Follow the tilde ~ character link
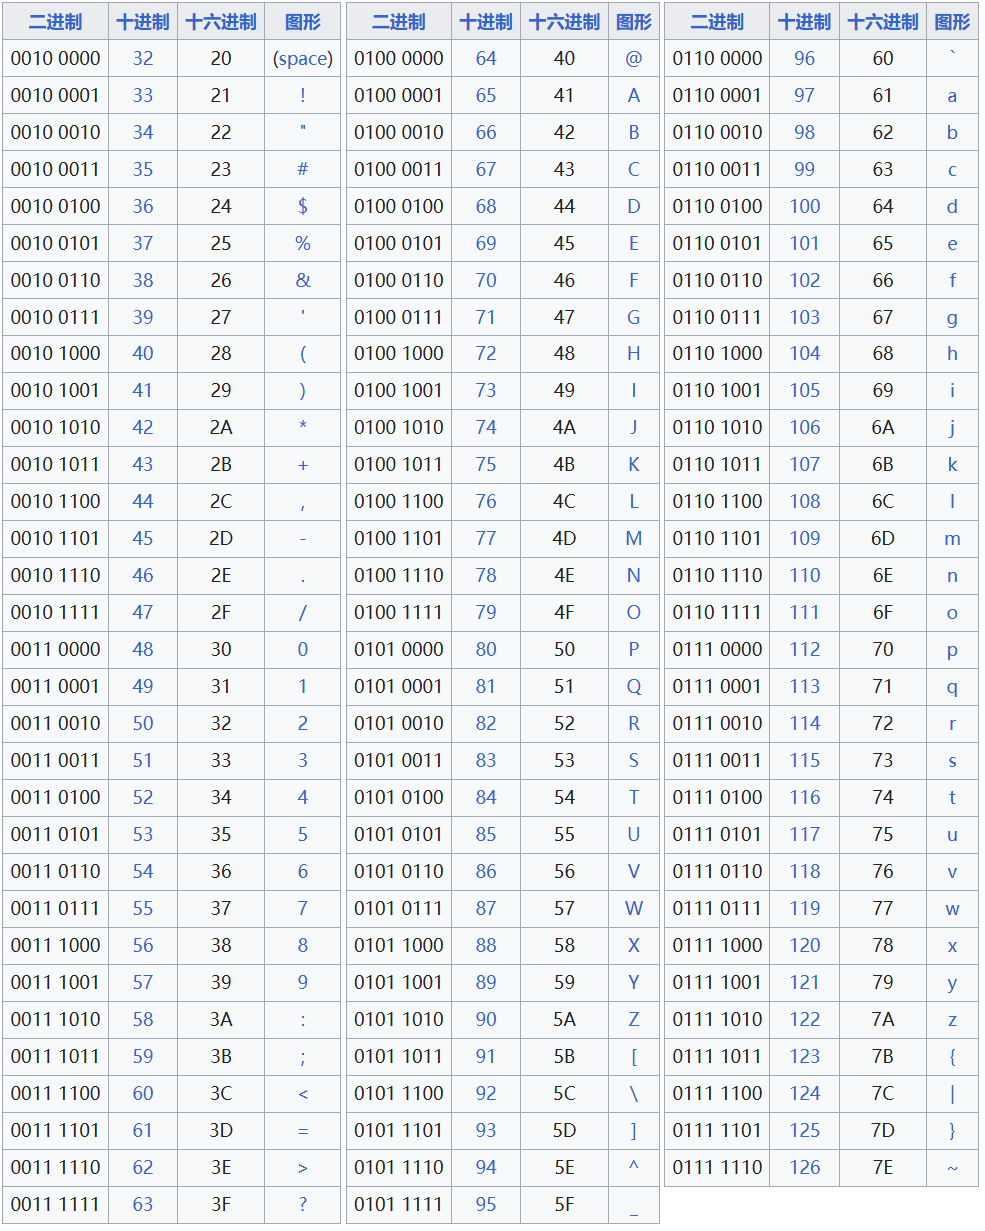The image size is (985, 1231). pos(952,1167)
